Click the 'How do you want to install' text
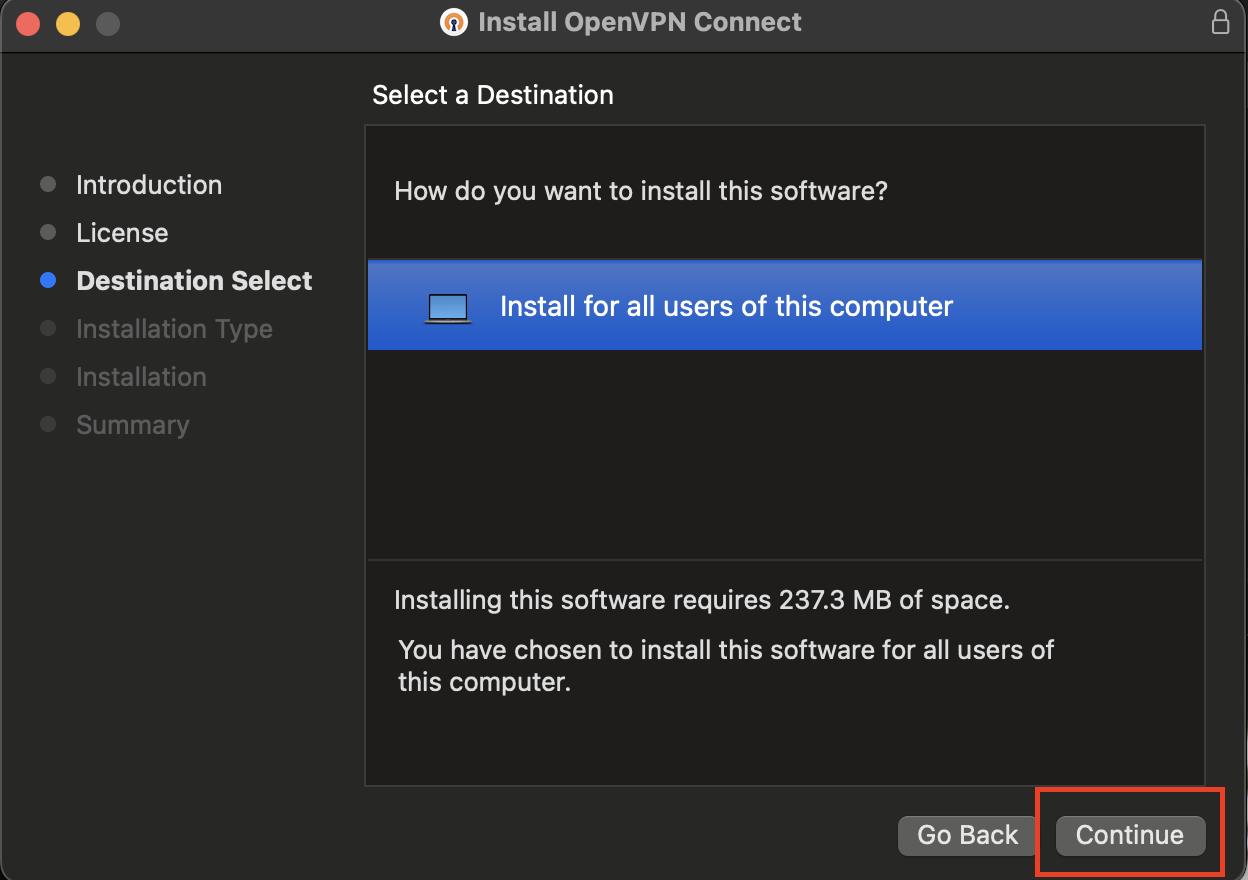The image size is (1248, 880). pyautogui.click(x=641, y=190)
